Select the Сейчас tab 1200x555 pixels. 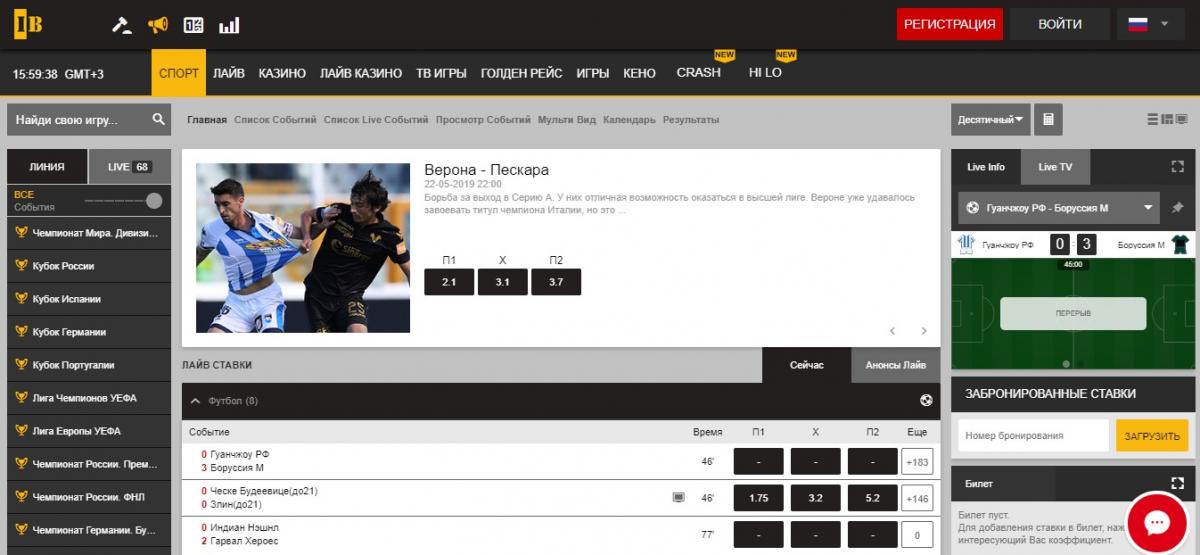806,365
